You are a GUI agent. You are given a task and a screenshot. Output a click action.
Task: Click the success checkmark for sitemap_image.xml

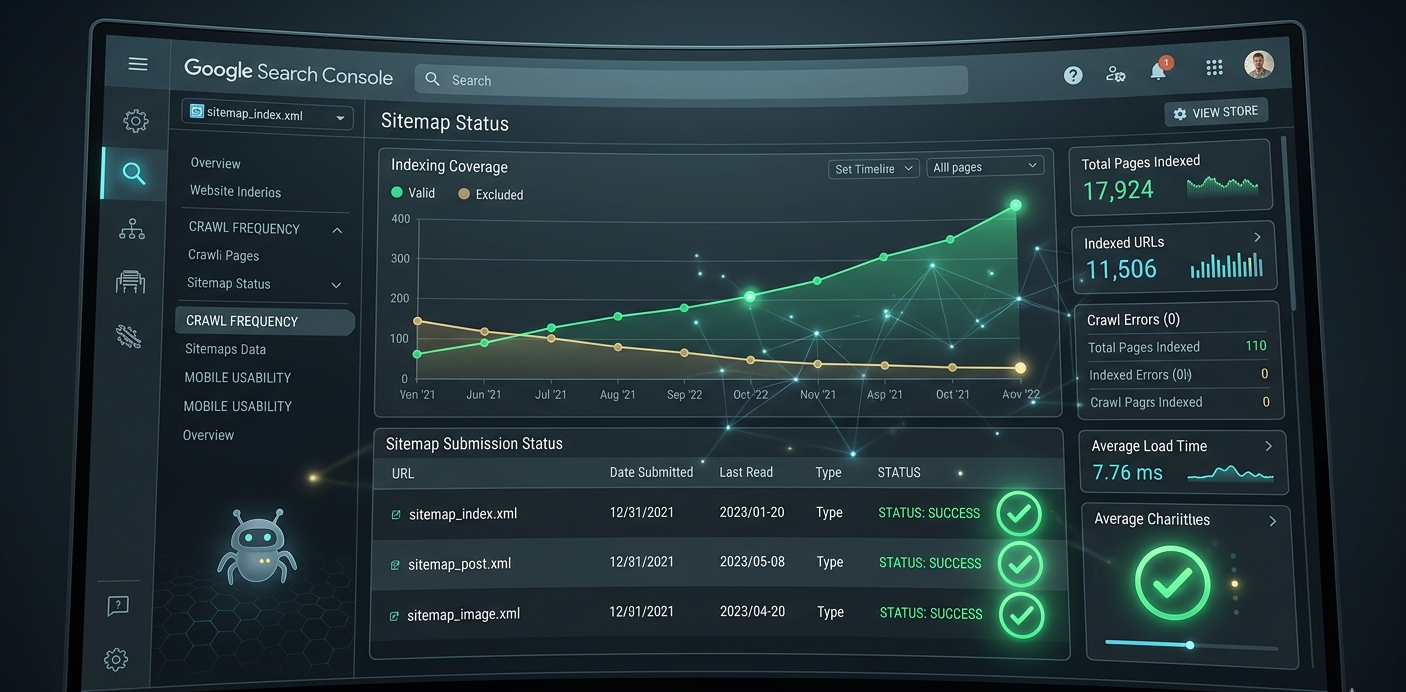(1021, 615)
